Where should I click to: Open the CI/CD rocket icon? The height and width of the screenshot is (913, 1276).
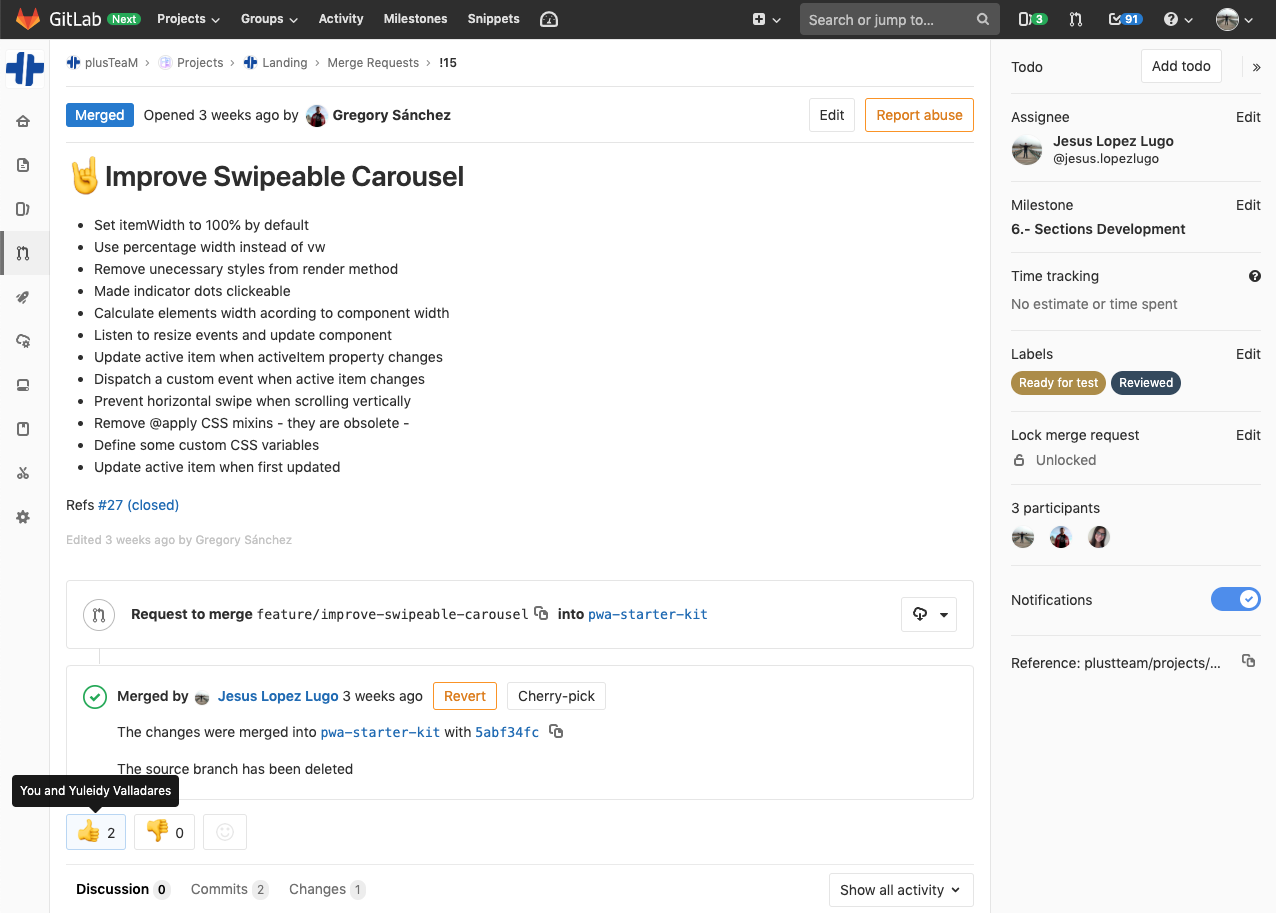[23, 297]
